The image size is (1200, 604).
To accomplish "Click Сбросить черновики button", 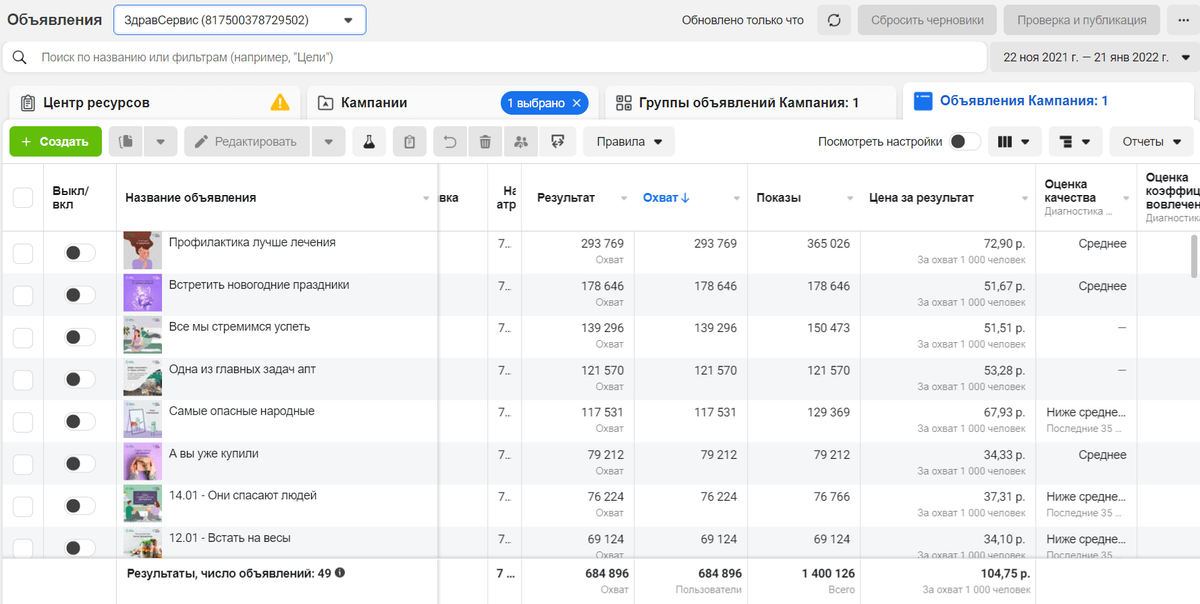I will [927, 20].
